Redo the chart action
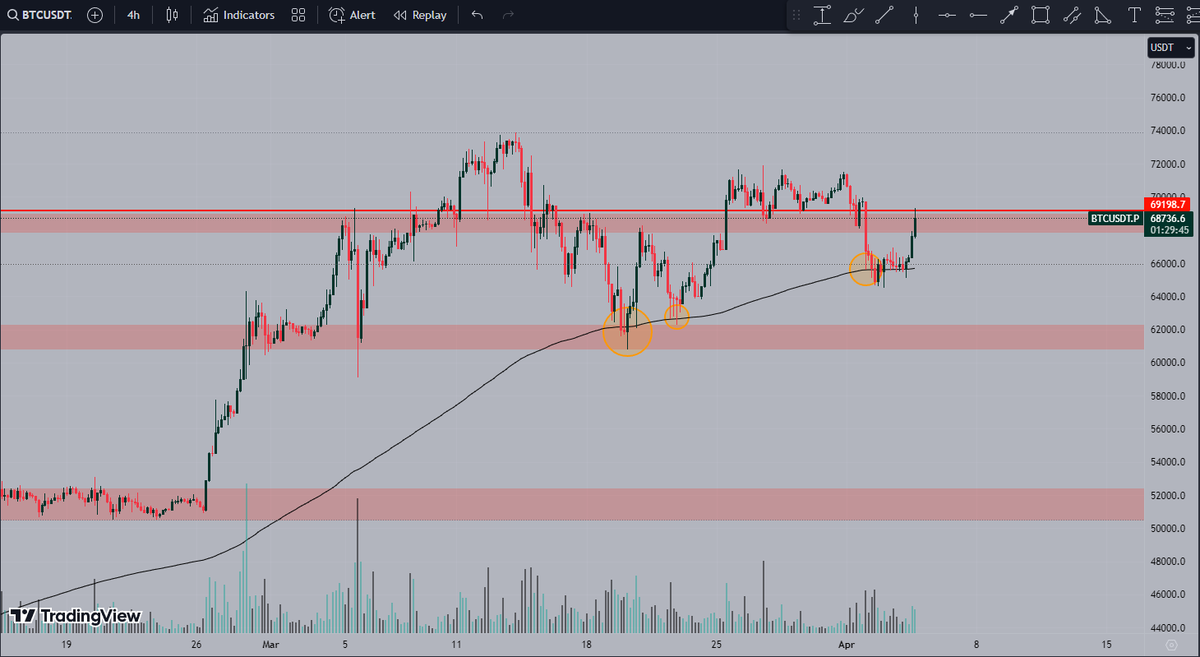This screenshot has width=1200, height=657. (x=508, y=15)
